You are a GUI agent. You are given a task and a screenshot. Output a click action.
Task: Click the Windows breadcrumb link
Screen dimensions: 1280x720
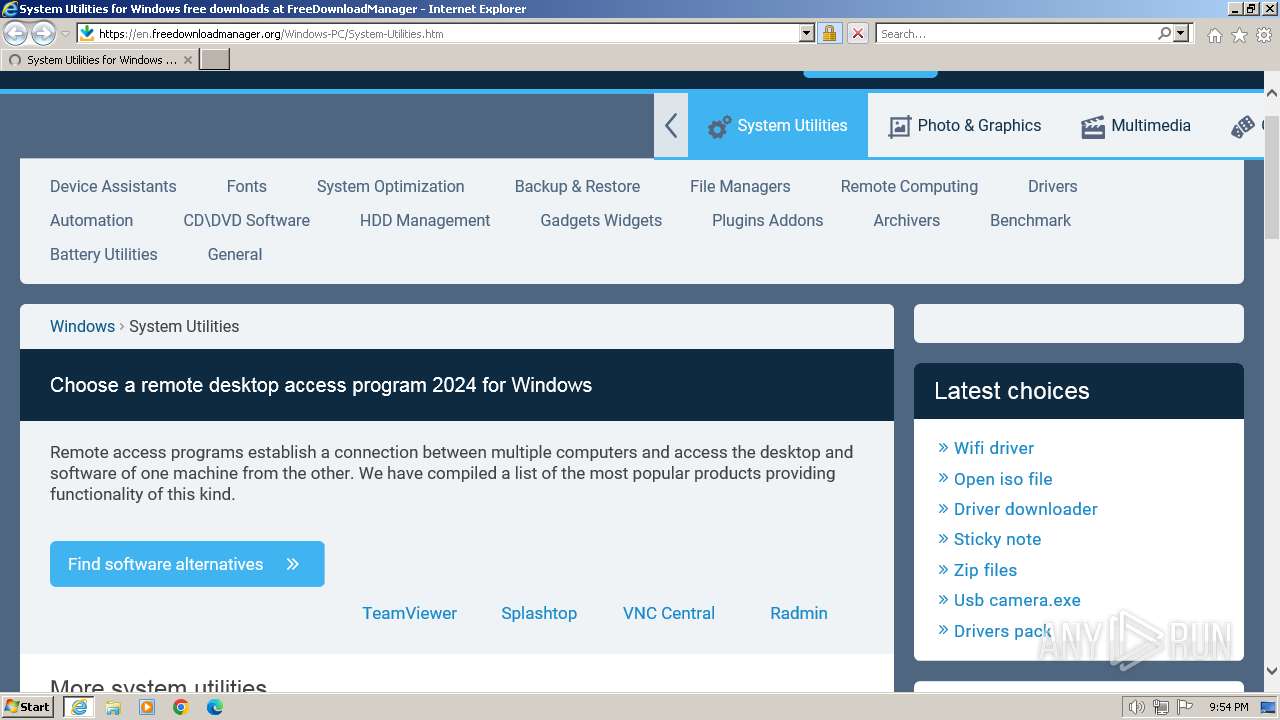point(82,326)
